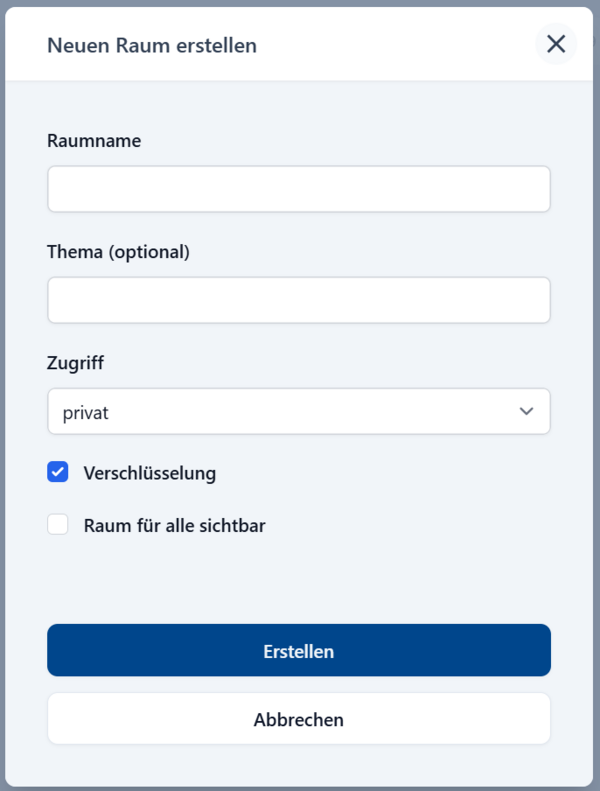Click the selected value privat

[86, 412]
